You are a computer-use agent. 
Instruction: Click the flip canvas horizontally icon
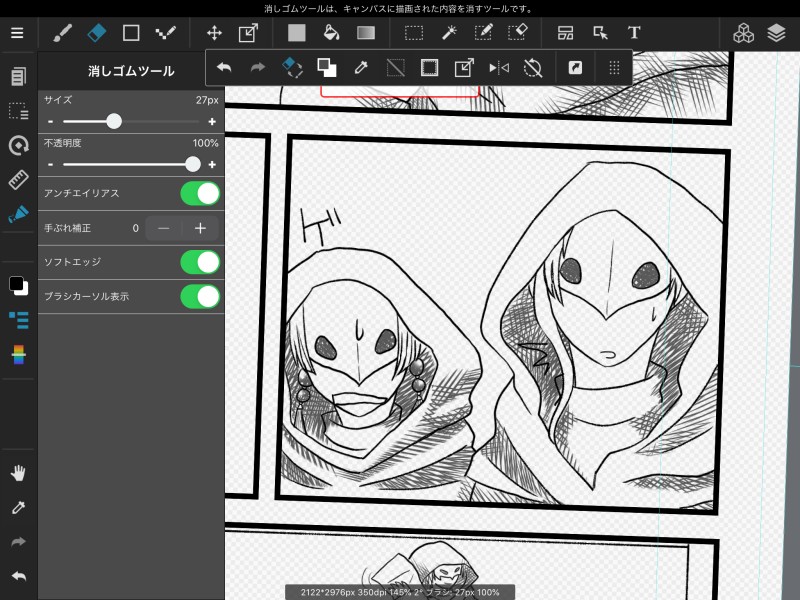pyautogui.click(x=498, y=68)
